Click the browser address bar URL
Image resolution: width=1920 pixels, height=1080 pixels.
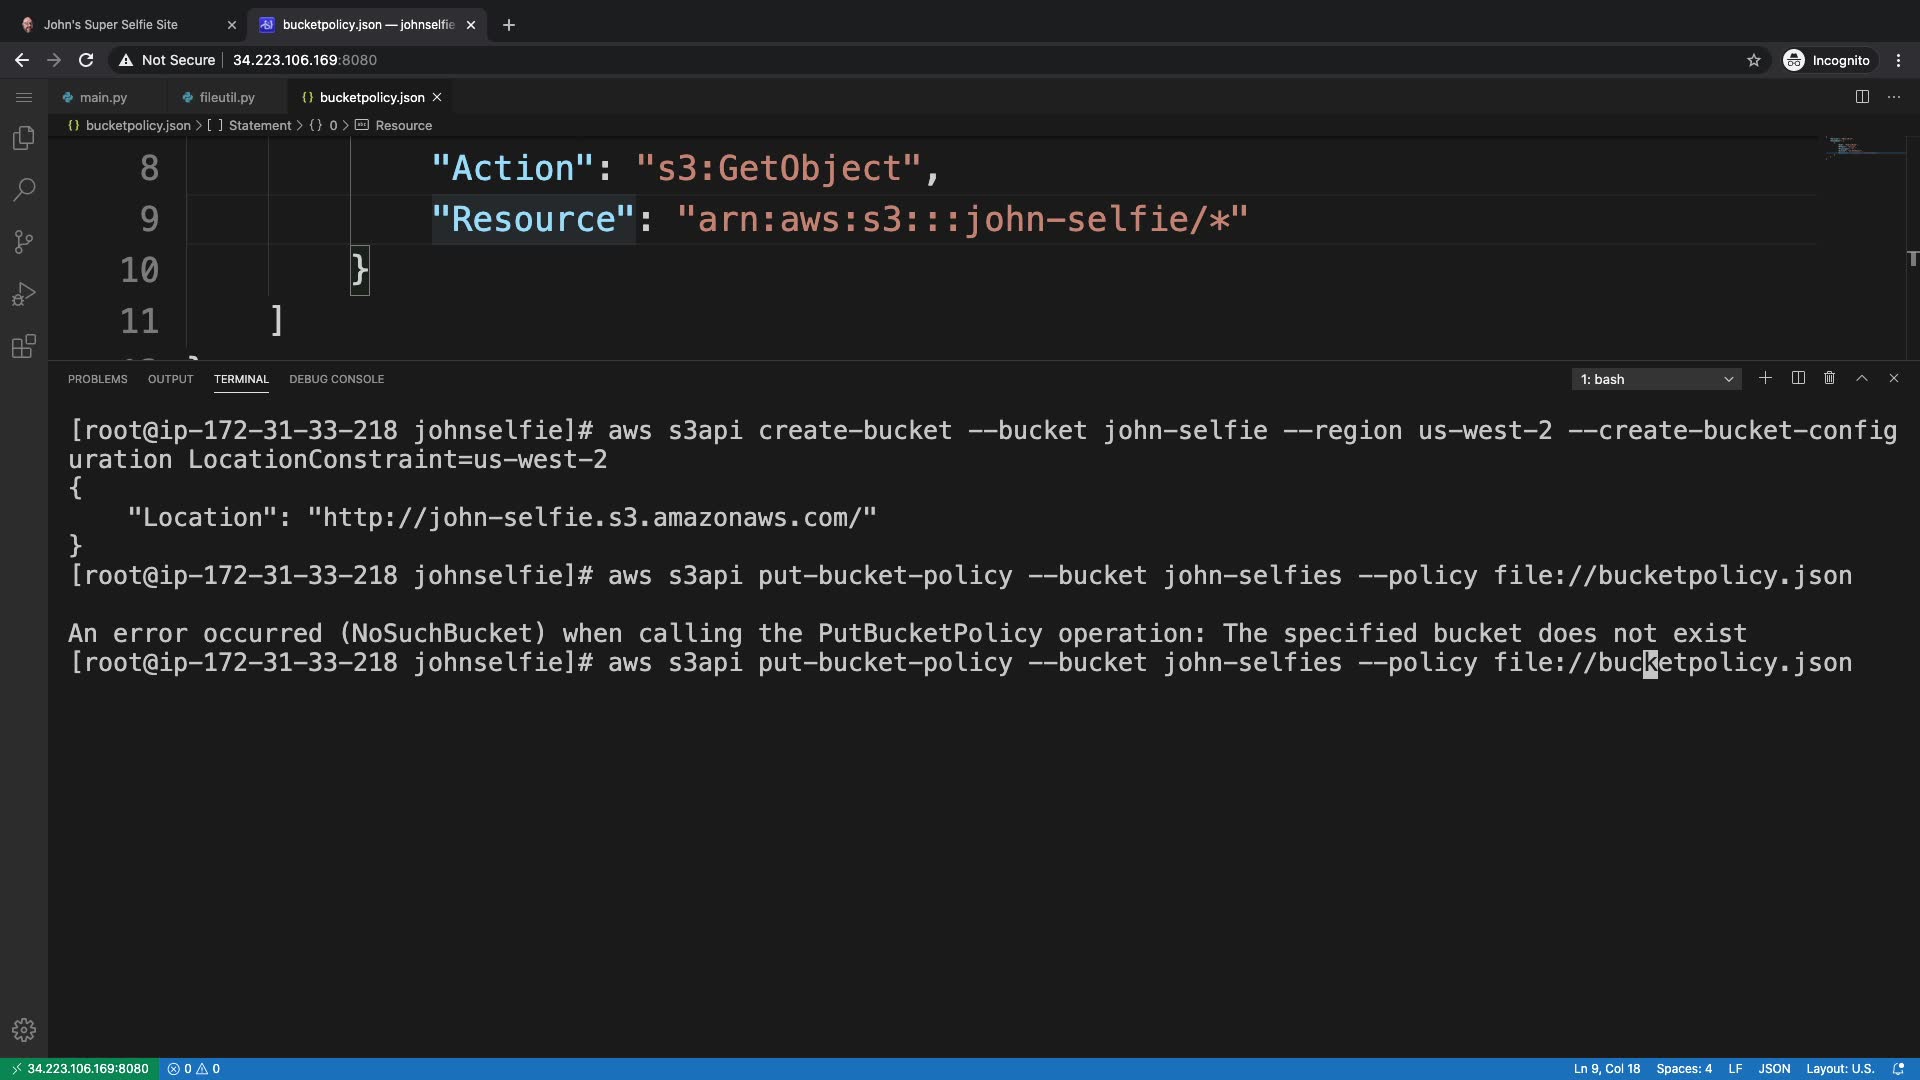pos(305,60)
